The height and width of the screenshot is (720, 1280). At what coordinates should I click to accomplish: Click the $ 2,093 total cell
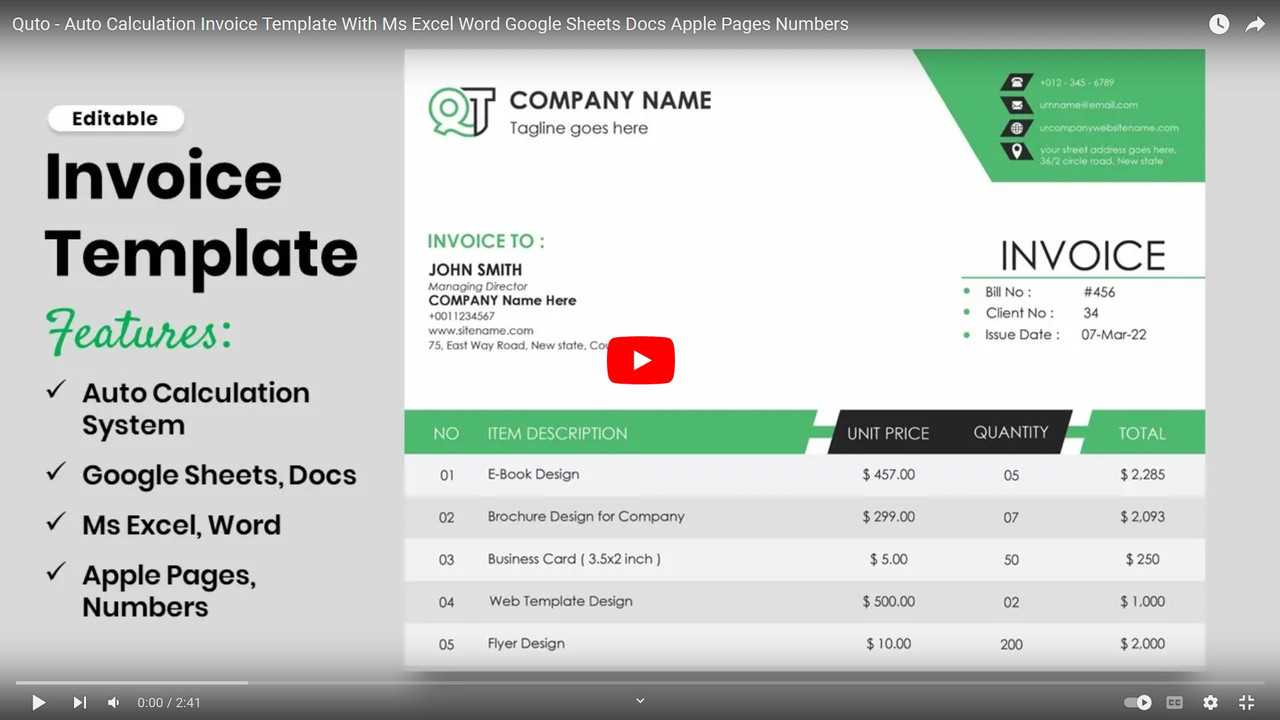click(1142, 517)
